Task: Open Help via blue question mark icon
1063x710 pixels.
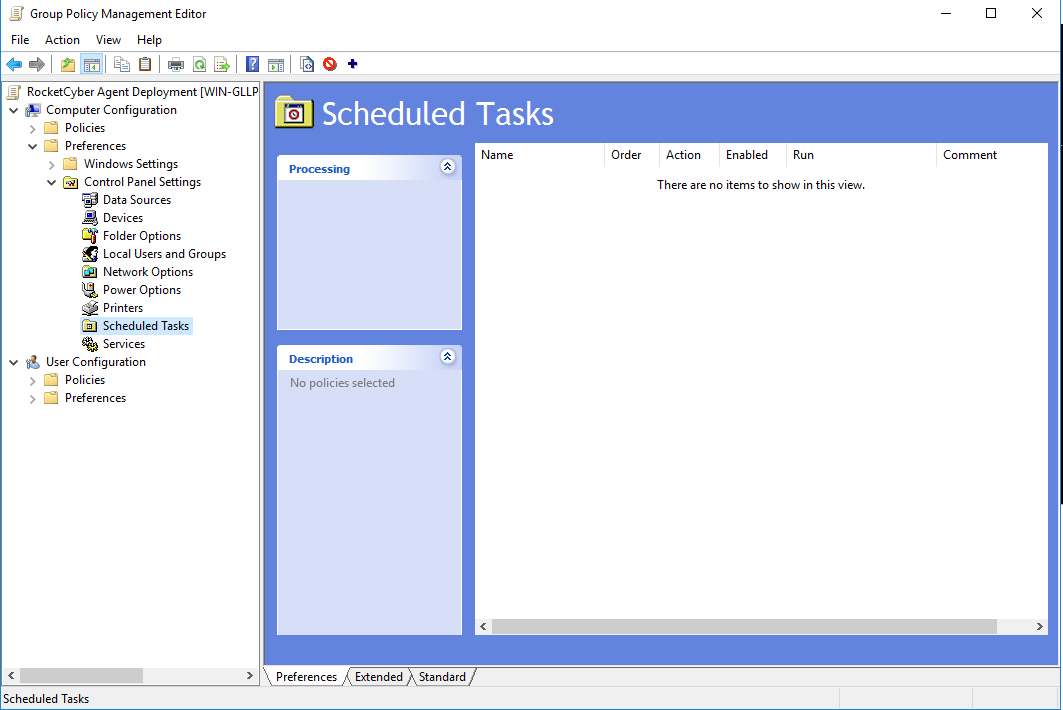Action: pyautogui.click(x=252, y=64)
